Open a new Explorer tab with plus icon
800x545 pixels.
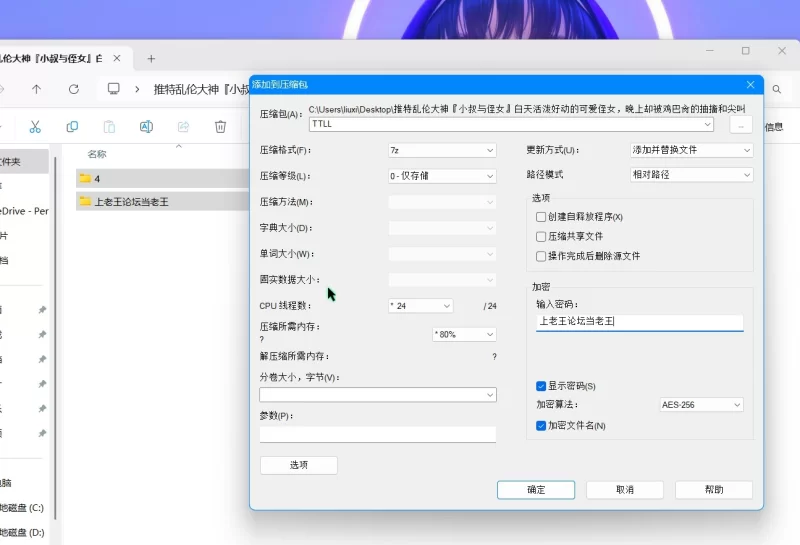click(x=151, y=59)
